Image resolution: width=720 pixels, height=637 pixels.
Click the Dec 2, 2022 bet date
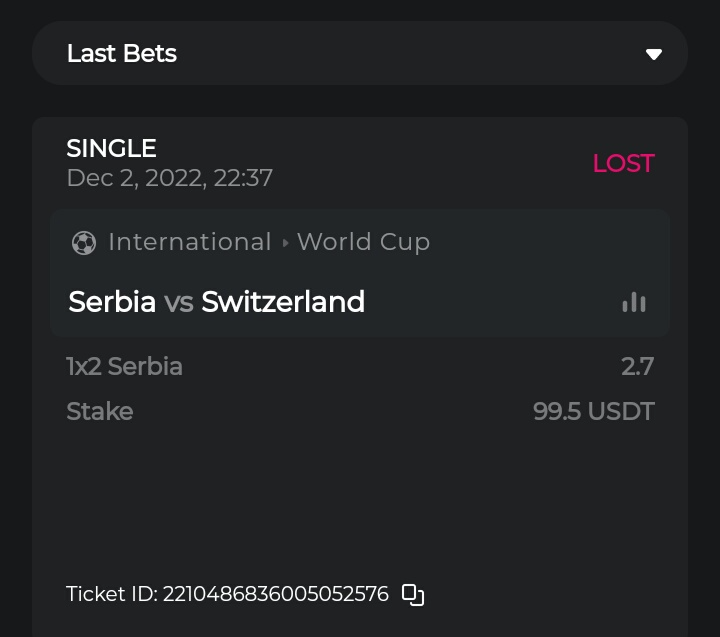[169, 179]
